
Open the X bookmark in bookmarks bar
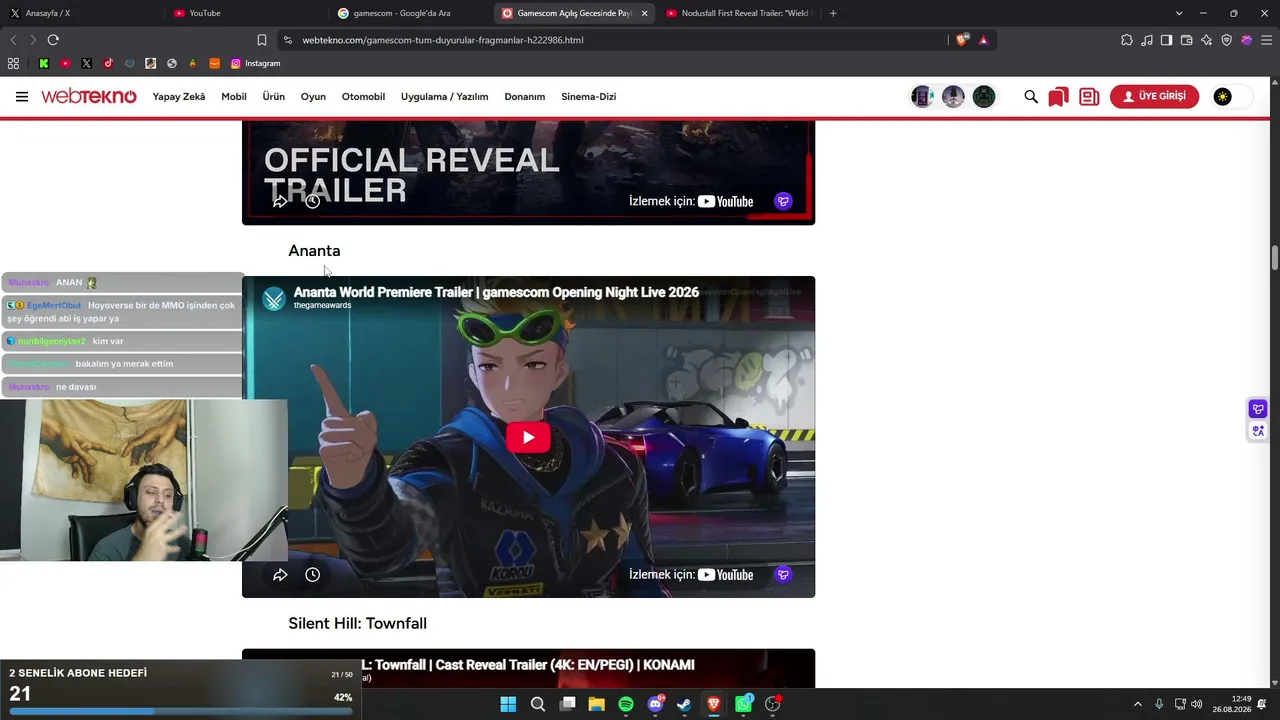[x=87, y=63]
